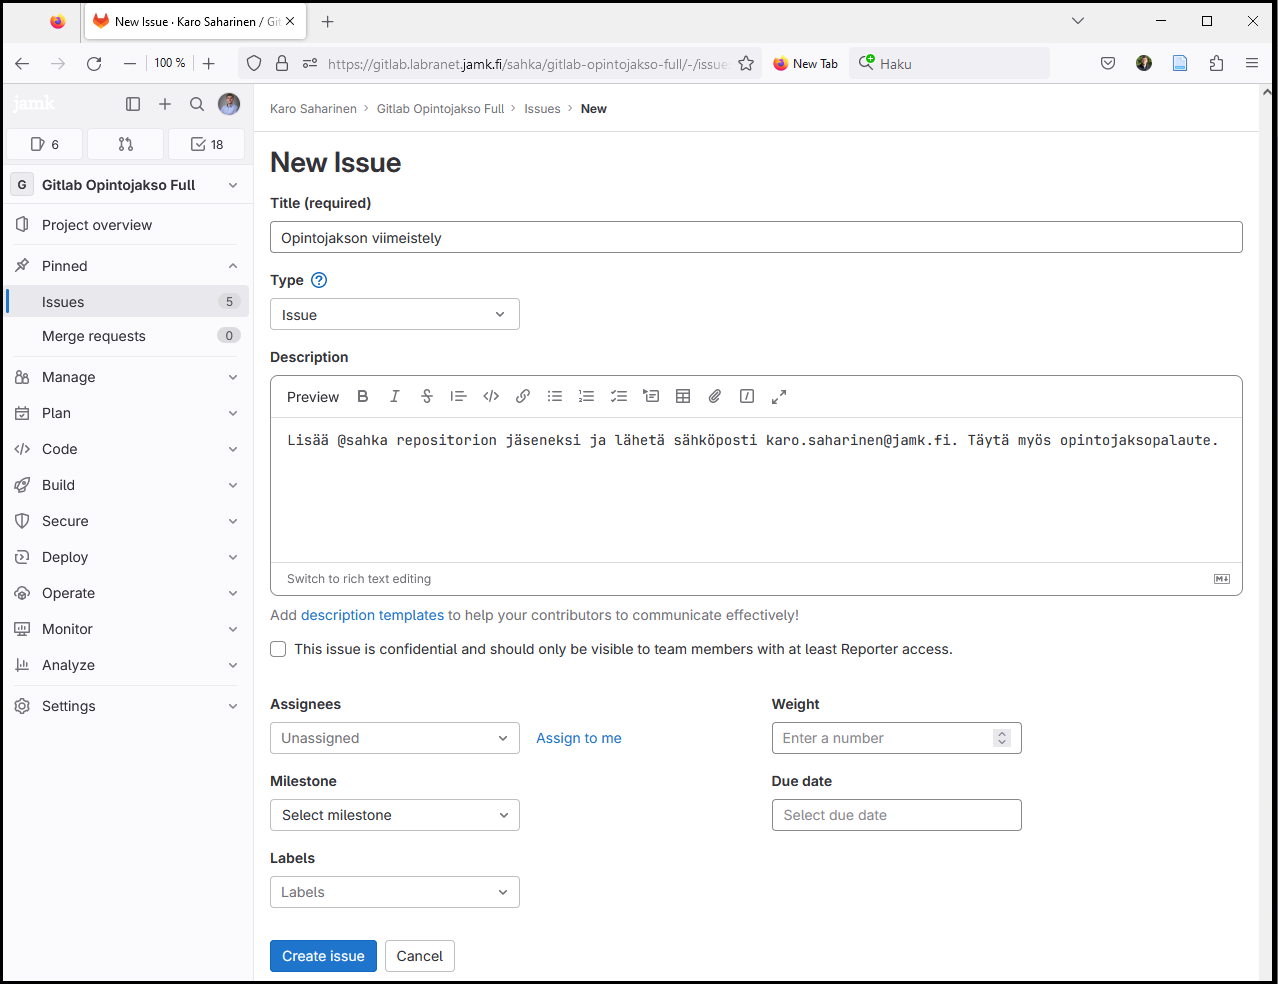This screenshot has width=1278, height=984.
Task: Switch to the Preview tab
Action: (x=313, y=397)
